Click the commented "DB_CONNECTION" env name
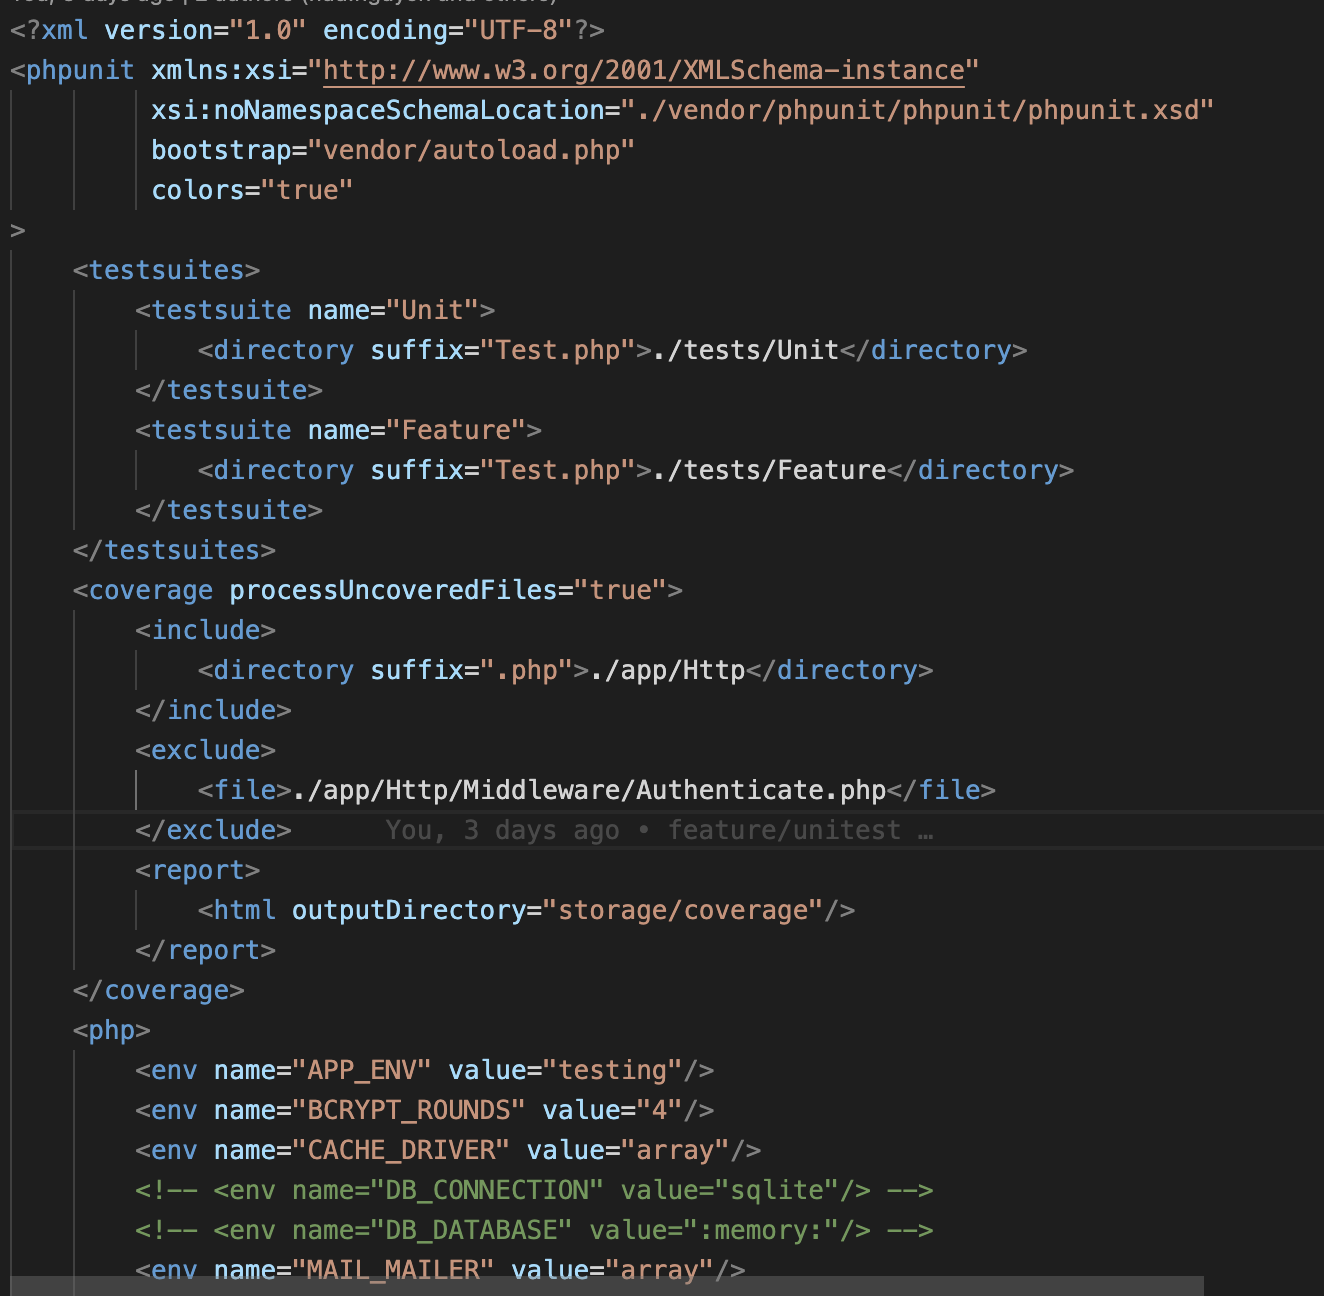 487,1191
